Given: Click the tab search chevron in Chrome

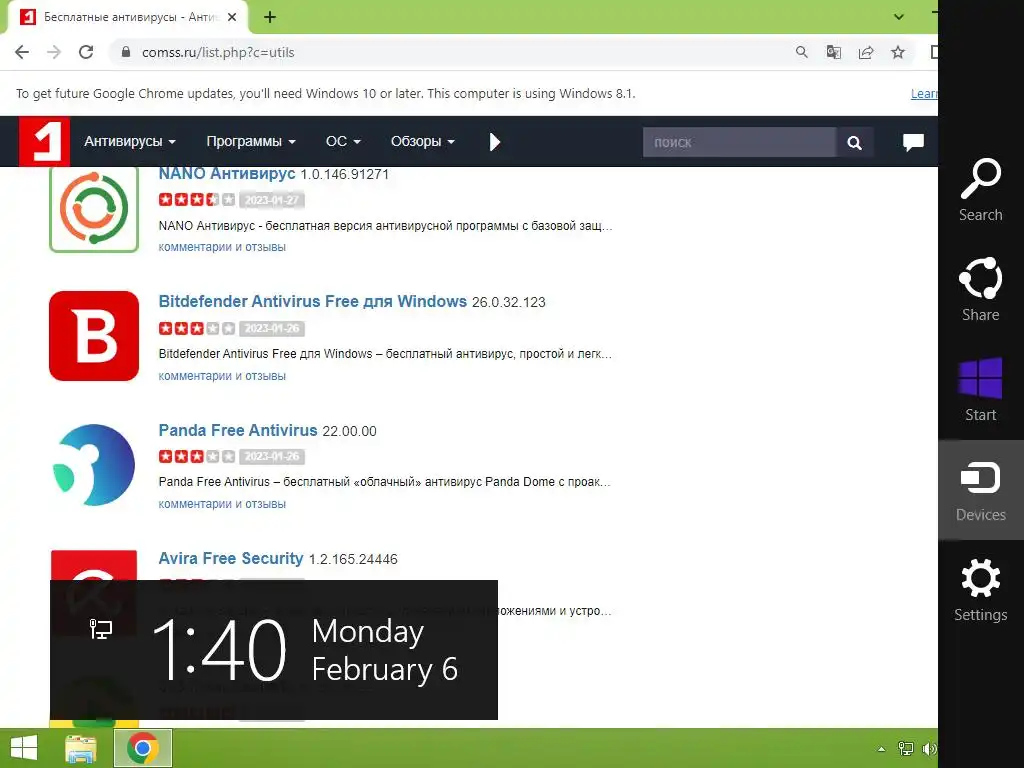Looking at the screenshot, I should pyautogui.click(x=899, y=17).
